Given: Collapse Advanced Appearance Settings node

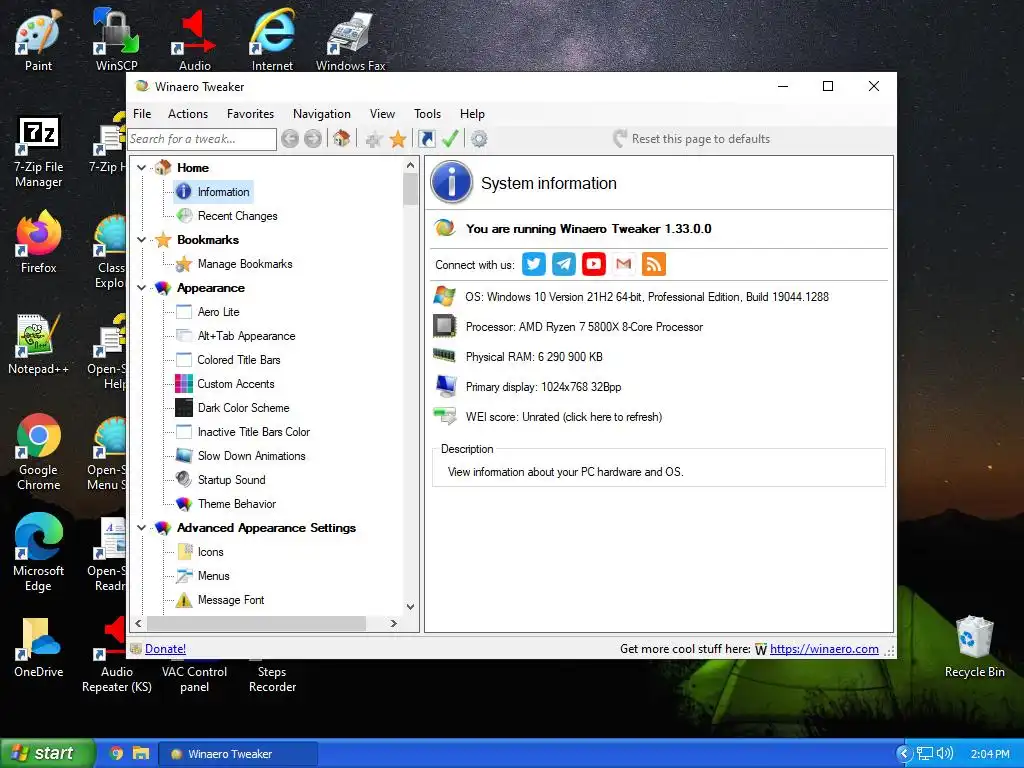Looking at the screenshot, I should [141, 528].
